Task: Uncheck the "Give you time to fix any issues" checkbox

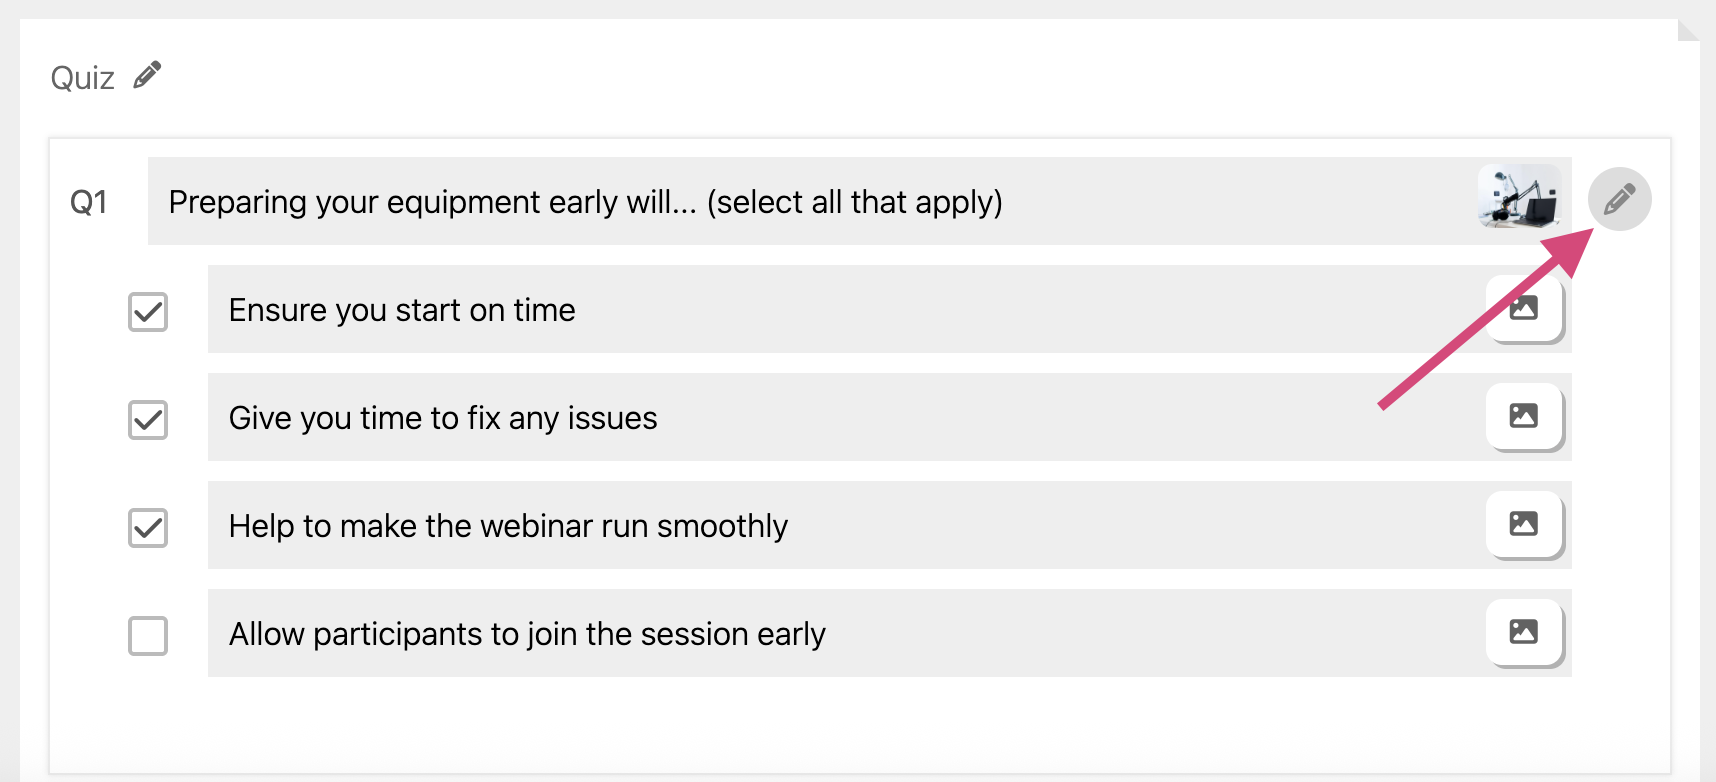Action: 148,420
